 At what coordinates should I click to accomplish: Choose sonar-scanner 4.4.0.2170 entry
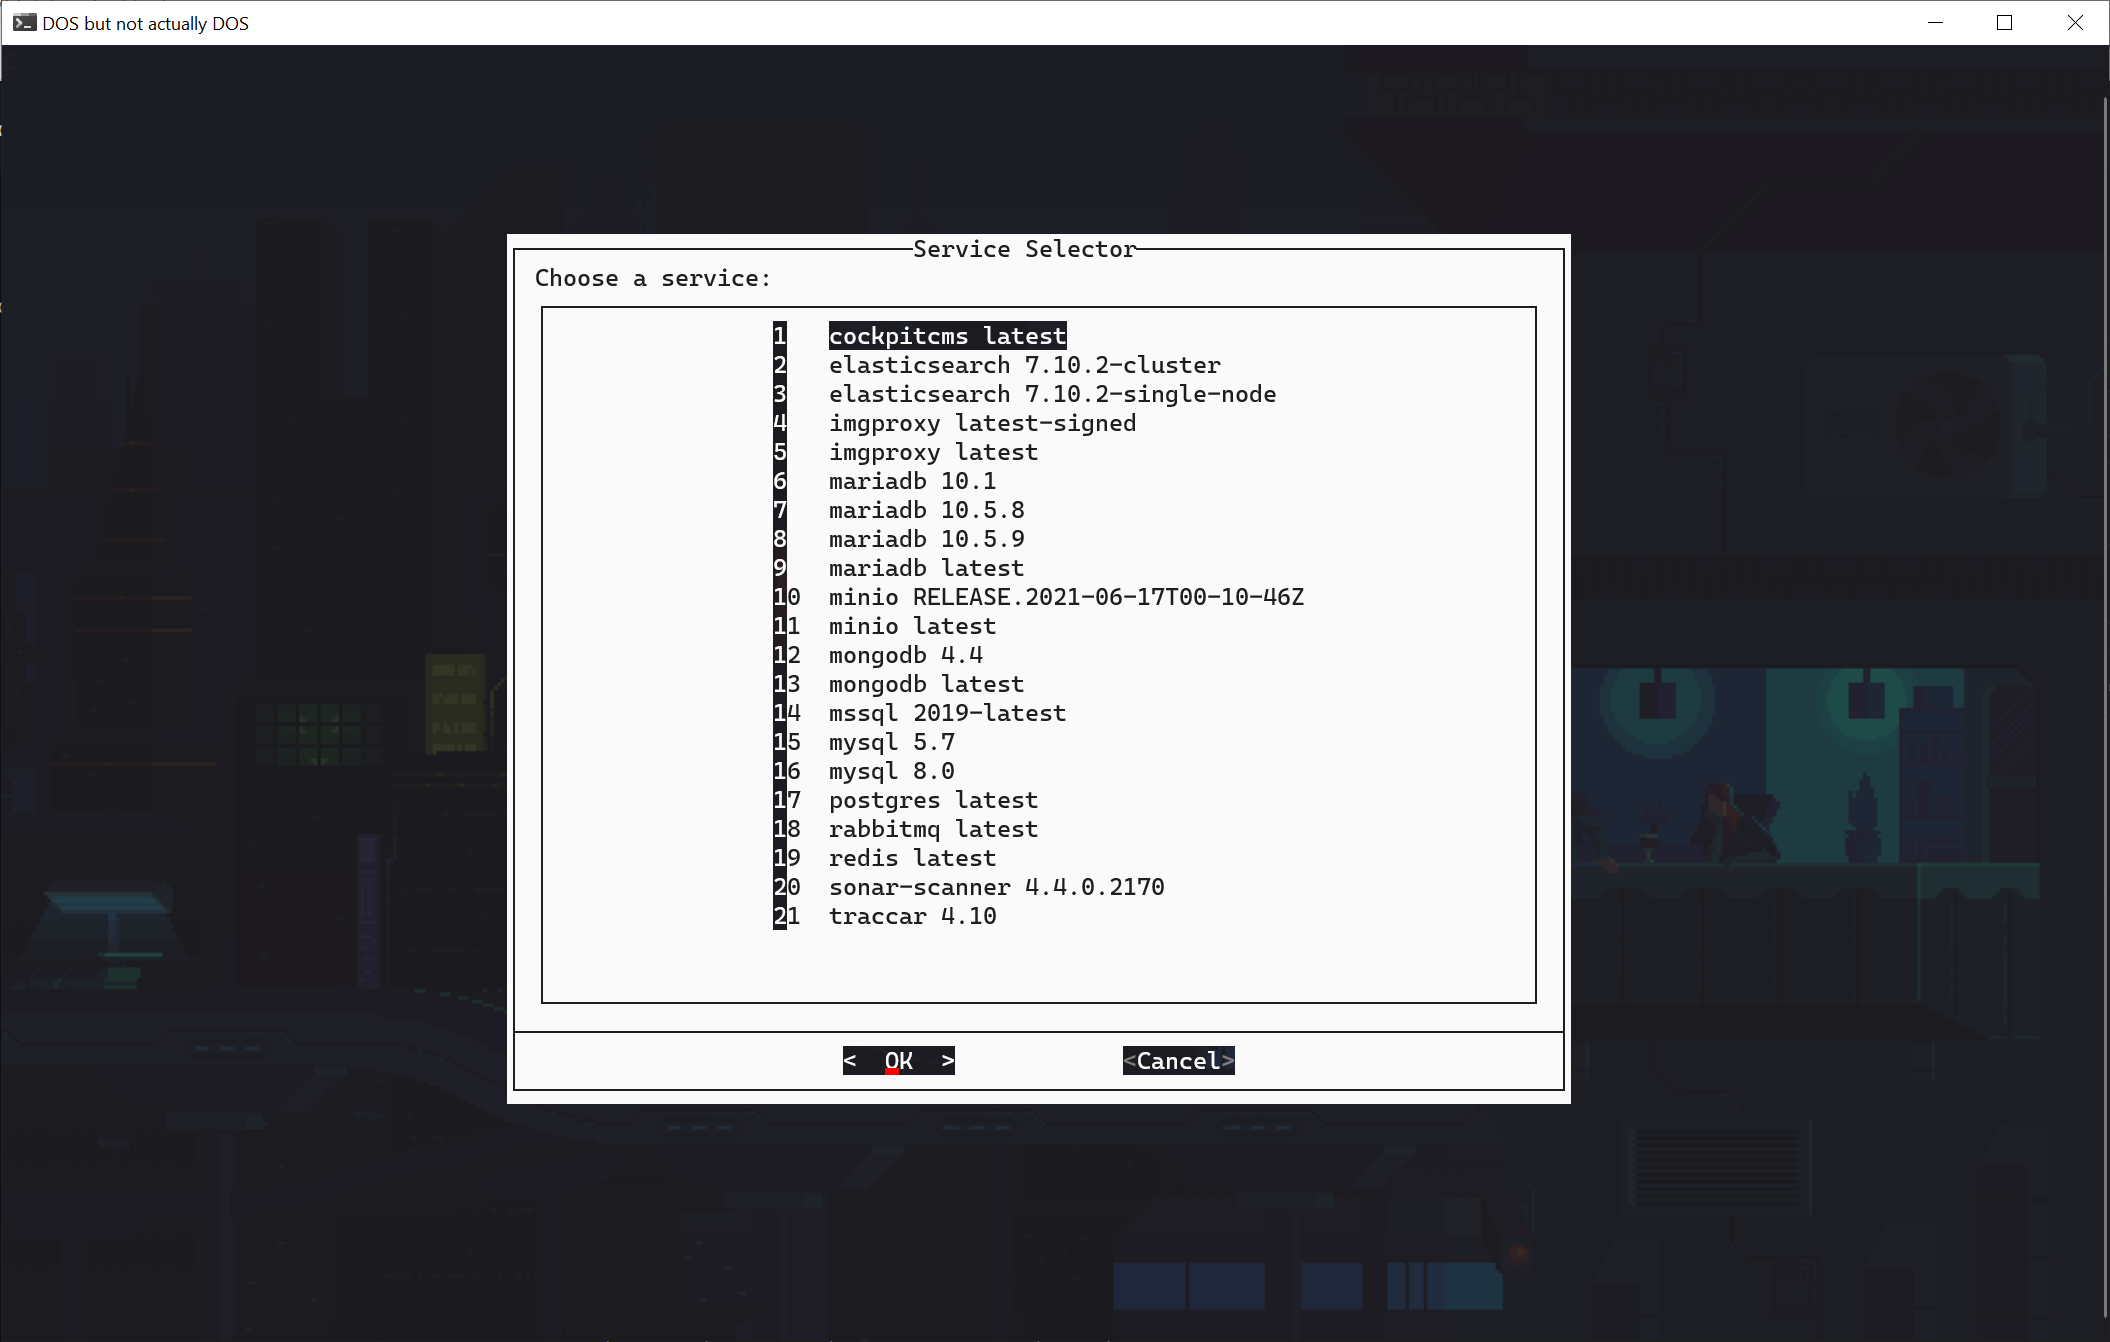coord(996,887)
